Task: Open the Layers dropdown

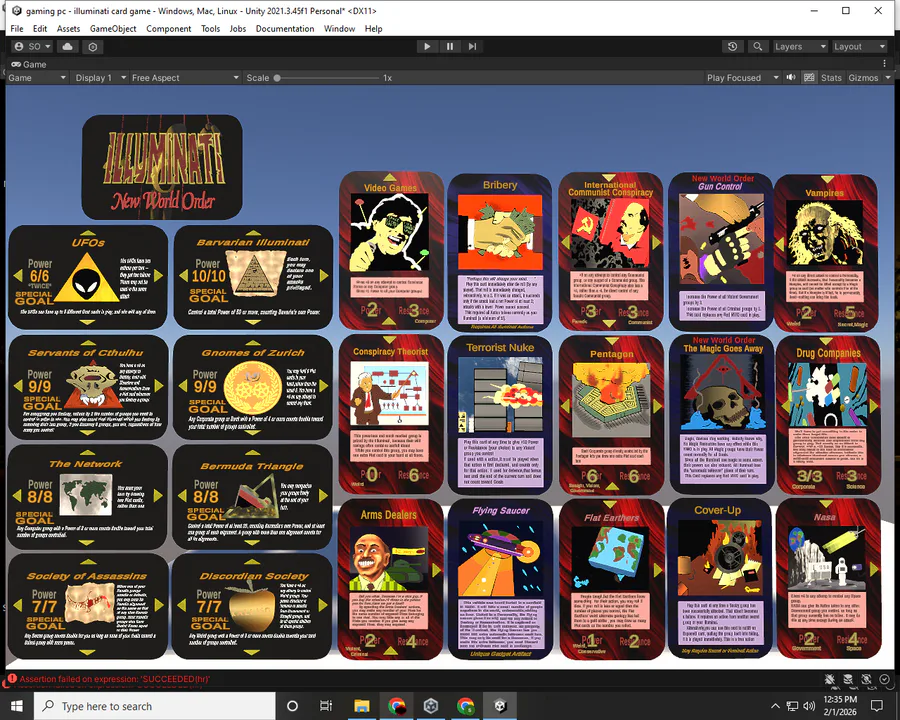Action: point(800,47)
